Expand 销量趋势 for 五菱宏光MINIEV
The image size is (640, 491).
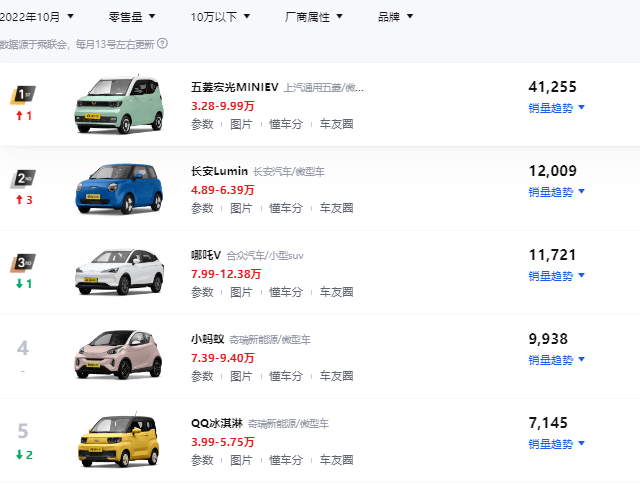(x=556, y=108)
